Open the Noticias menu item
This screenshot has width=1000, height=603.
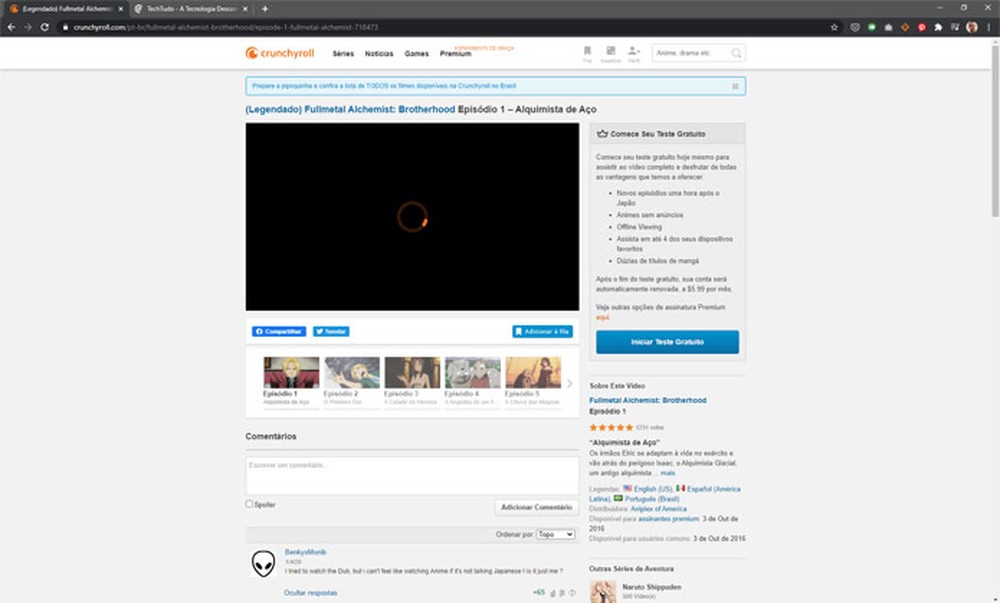pyautogui.click(x=378, y=53)
